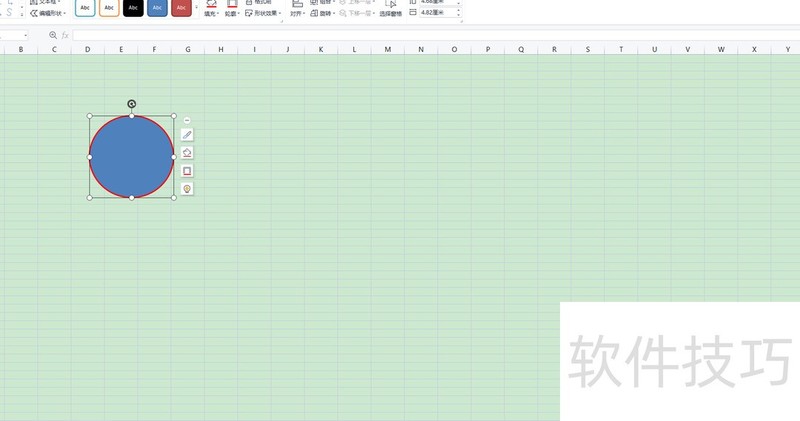Image resolution: width=800 pixels, height=421 pixels.
Task: Open the shape fill bucket quick tool
Action: [187, 153]
